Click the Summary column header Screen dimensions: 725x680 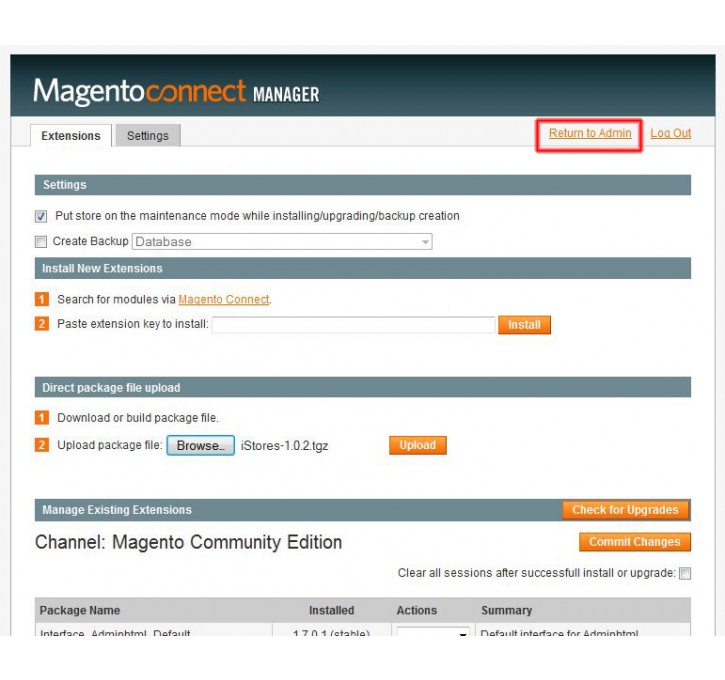pos(506,610)
